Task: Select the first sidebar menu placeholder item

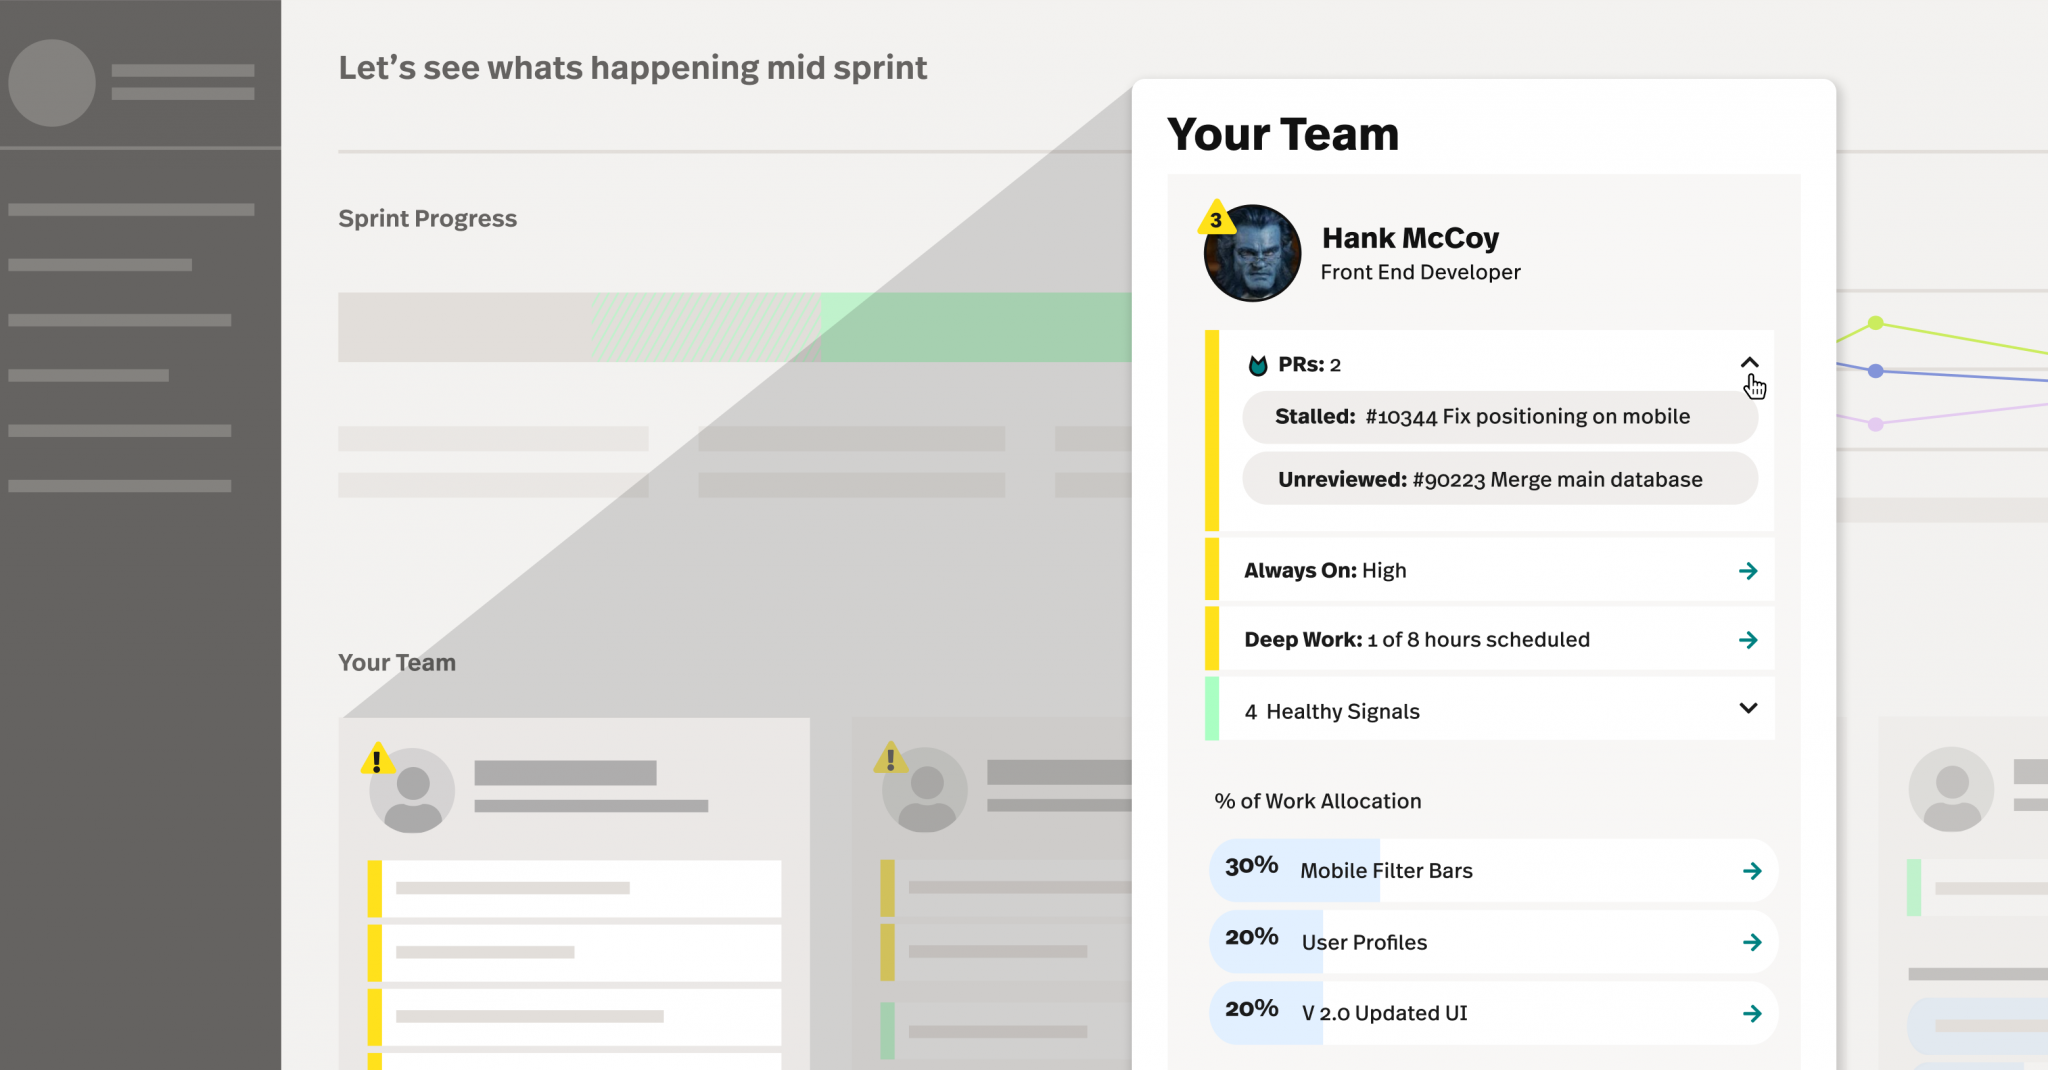Action: click(x=131, y=210)
